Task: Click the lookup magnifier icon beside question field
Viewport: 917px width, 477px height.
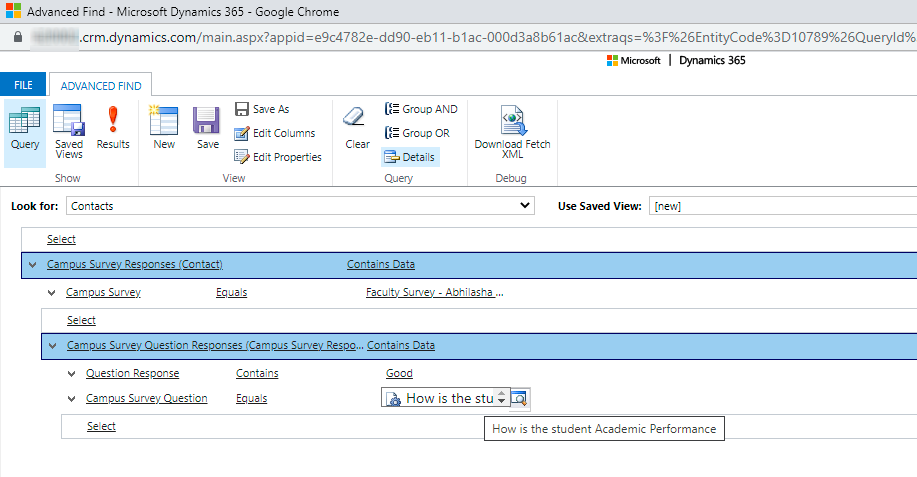Action: [520, 399]
